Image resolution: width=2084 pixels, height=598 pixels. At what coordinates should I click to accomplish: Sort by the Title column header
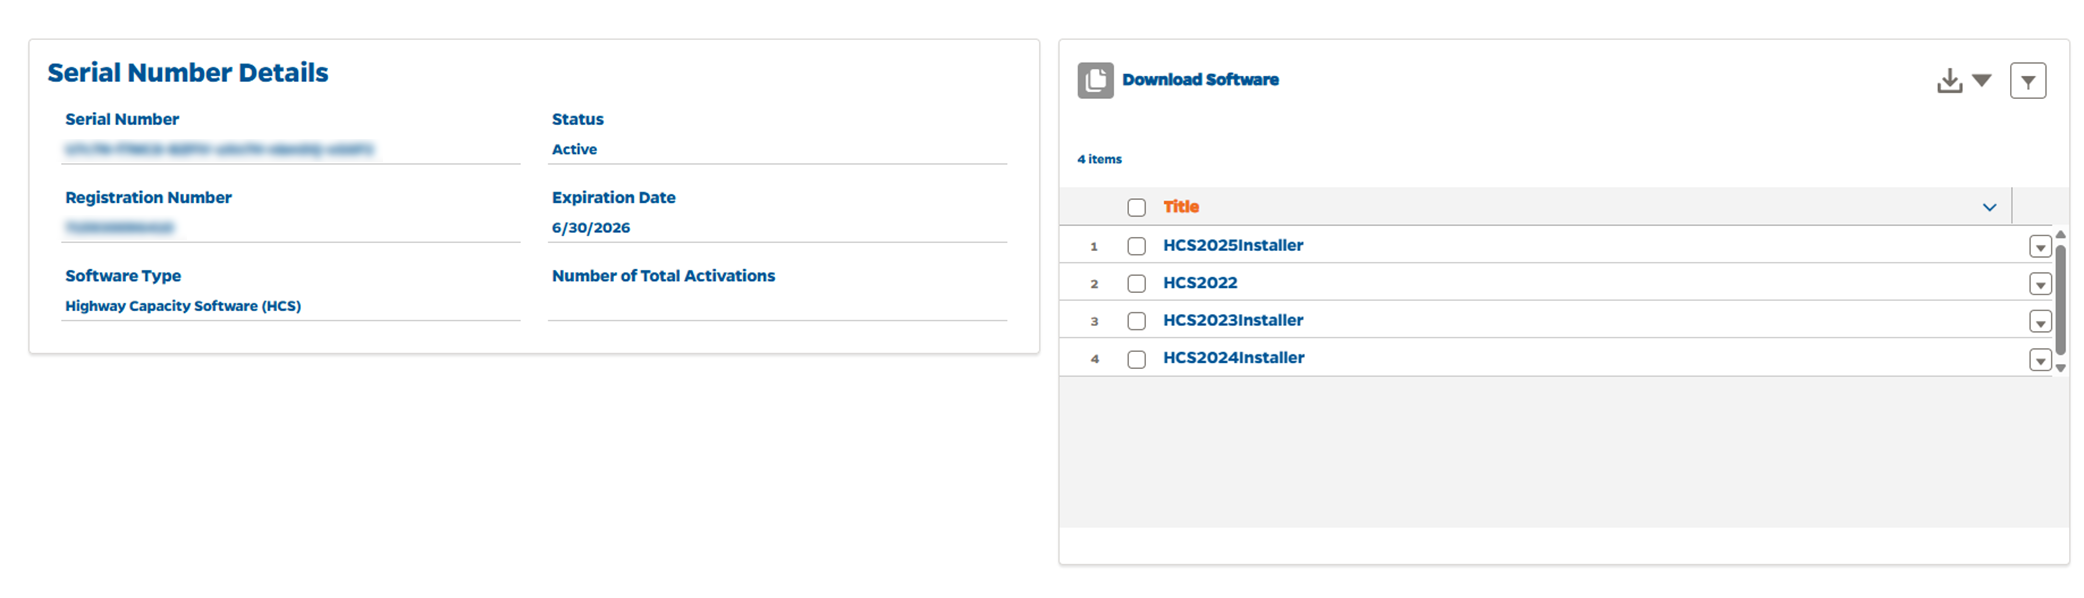pos(1181,207)
